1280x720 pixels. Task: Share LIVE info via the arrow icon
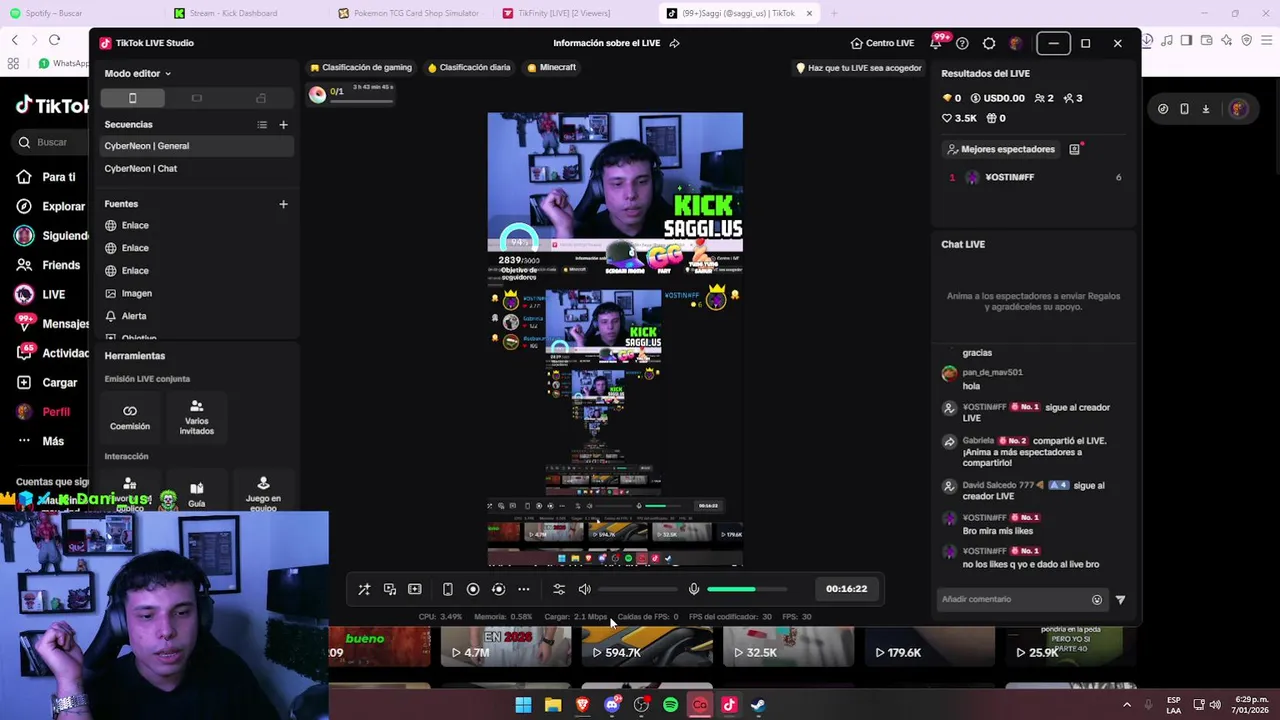coord(674,43)
